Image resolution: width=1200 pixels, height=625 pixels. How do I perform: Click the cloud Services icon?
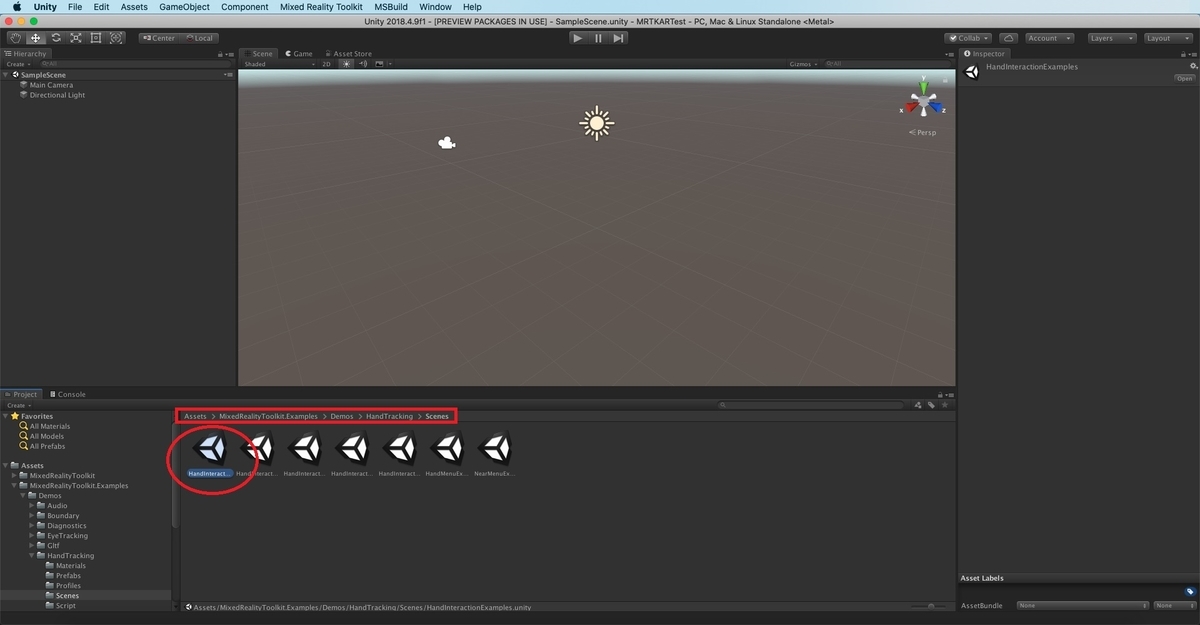click(x=1008, y=38)
